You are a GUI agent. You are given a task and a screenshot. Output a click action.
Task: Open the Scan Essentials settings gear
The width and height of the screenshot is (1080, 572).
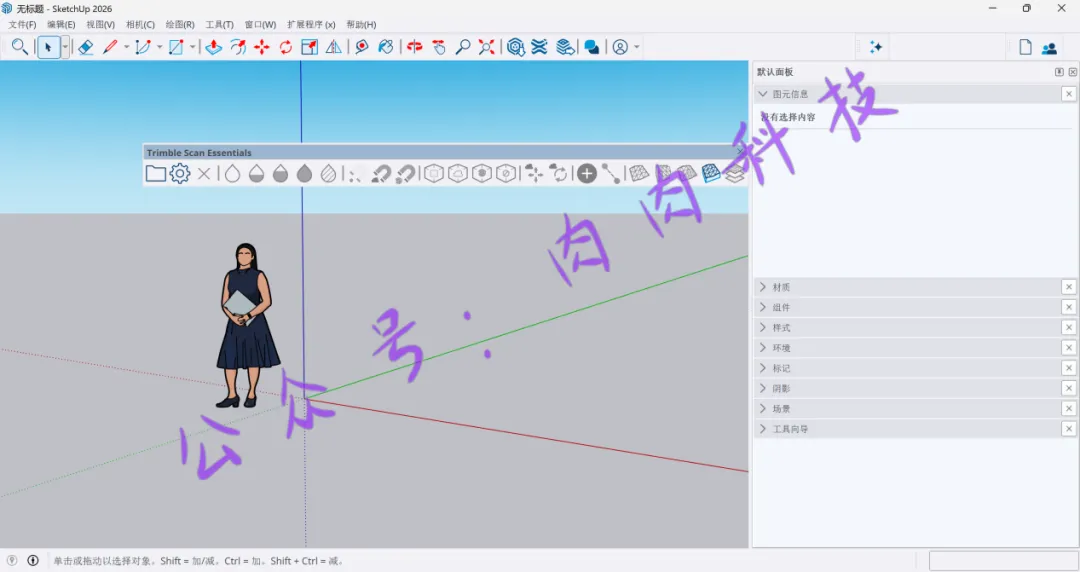180,173
